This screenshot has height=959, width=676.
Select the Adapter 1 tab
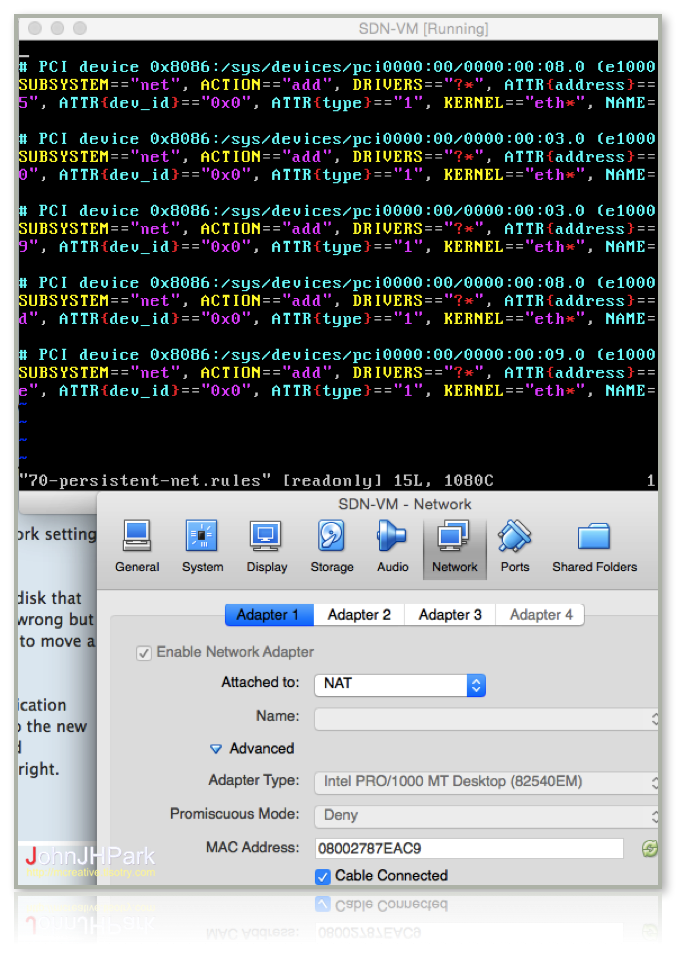point(269,615)
